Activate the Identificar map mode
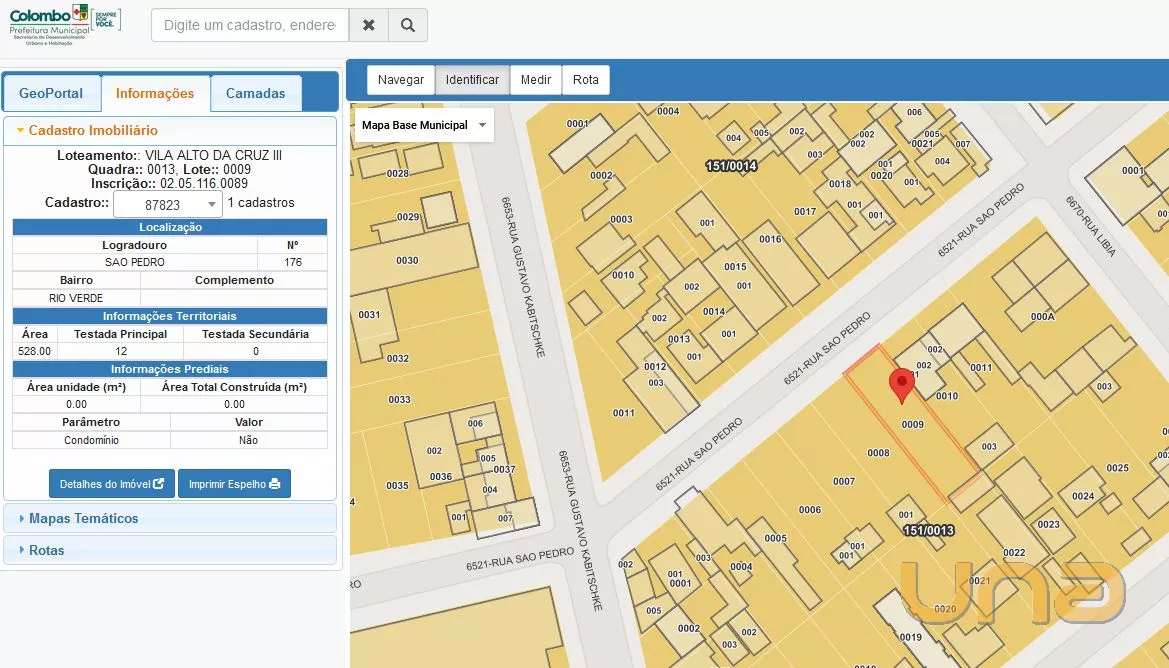The height and width of the screenshot is (668, 1169). (472, 80)
